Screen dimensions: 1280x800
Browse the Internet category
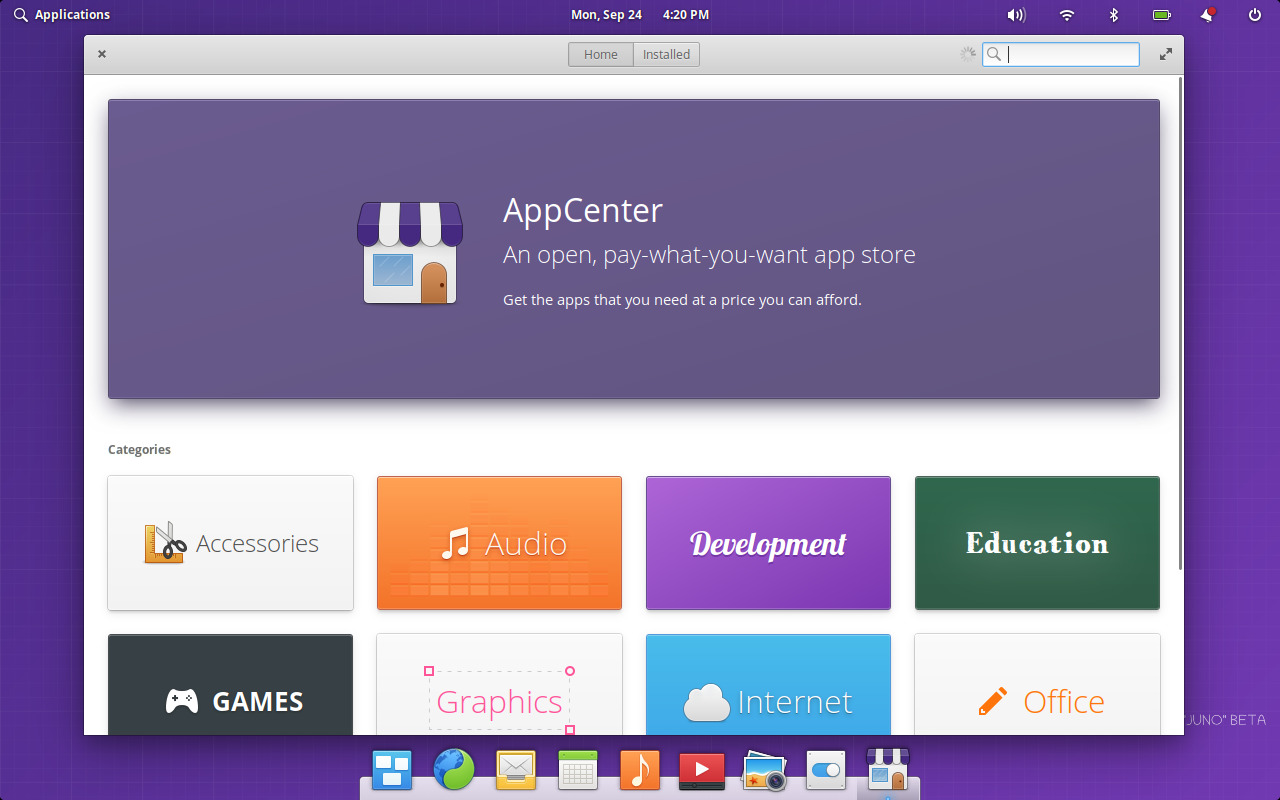[768, 685]
